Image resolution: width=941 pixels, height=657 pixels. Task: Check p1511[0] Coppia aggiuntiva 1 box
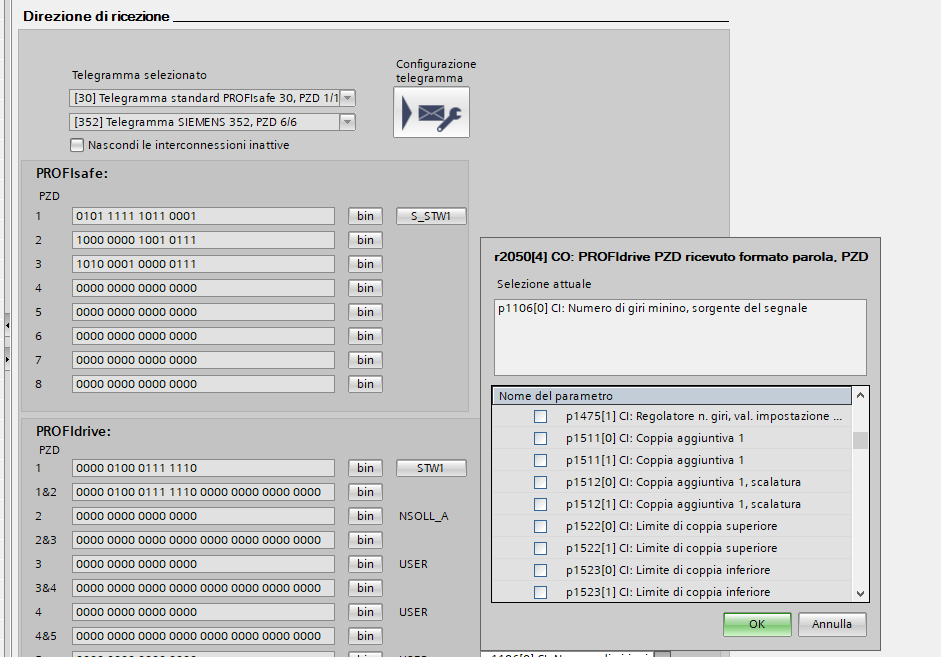540,438
